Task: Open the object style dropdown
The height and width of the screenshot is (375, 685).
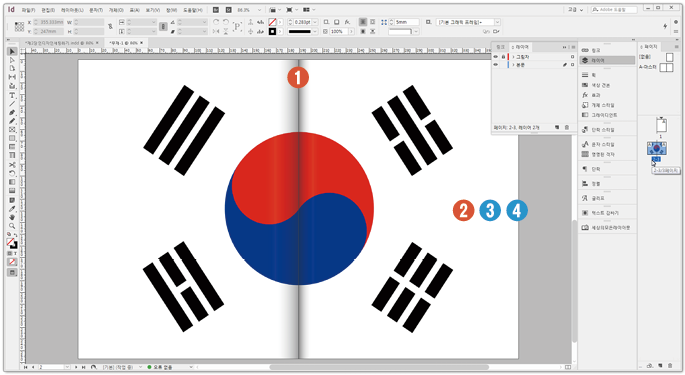Action: click(497, 22)
